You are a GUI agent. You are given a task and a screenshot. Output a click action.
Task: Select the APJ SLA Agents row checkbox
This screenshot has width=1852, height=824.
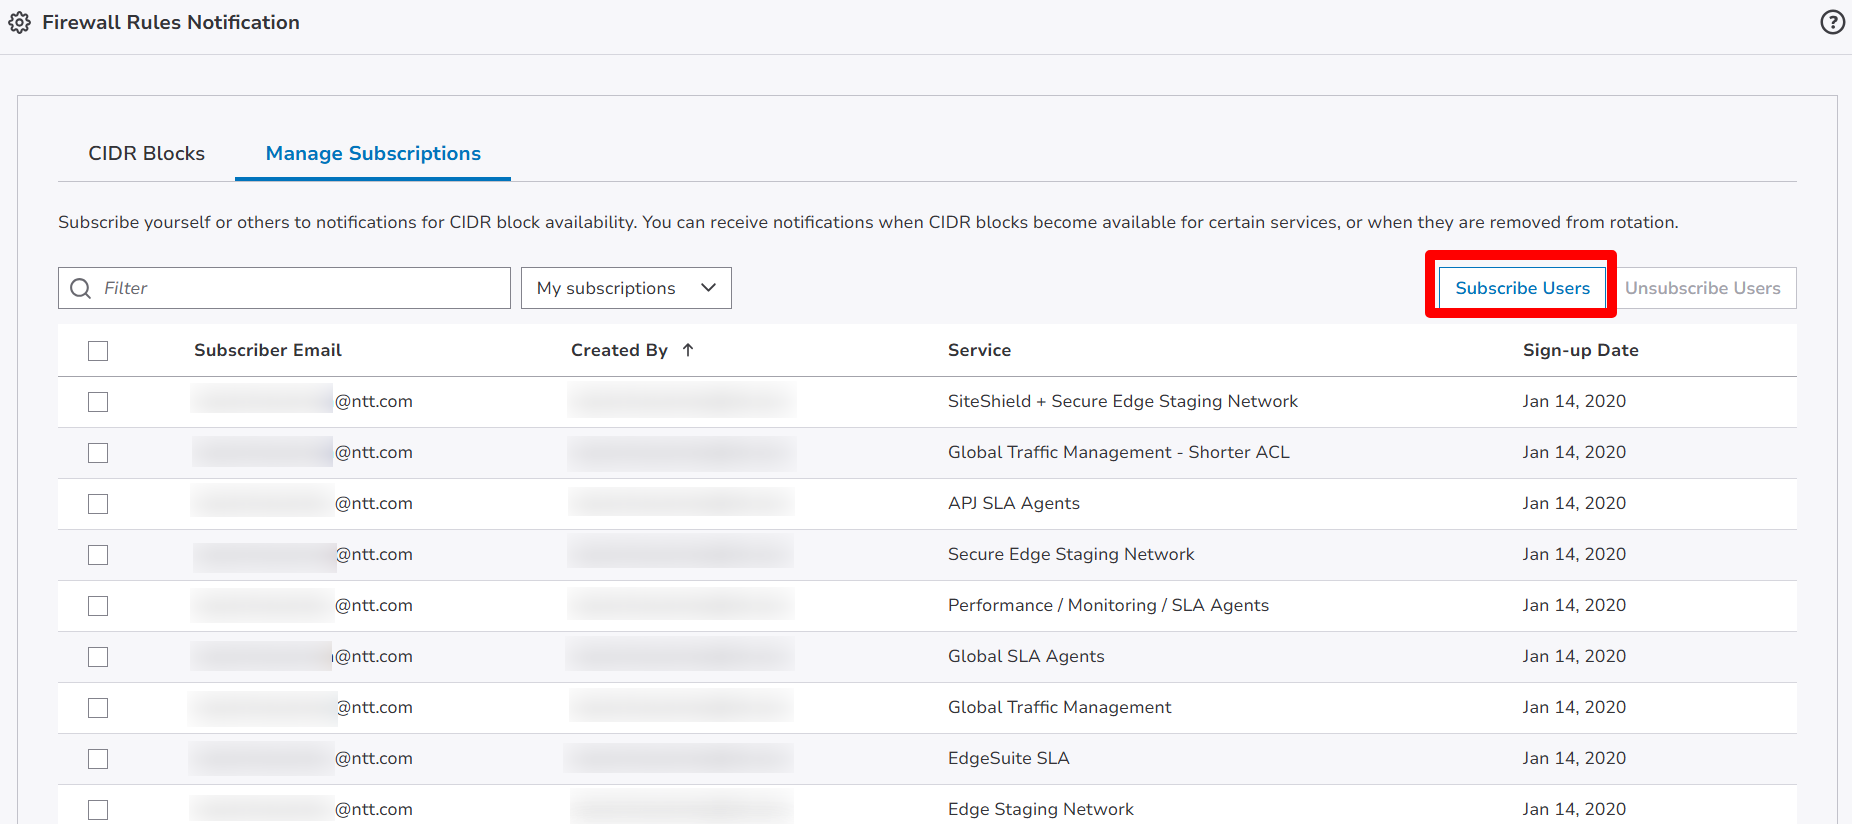pyautogui.click(x=98, y=504)
